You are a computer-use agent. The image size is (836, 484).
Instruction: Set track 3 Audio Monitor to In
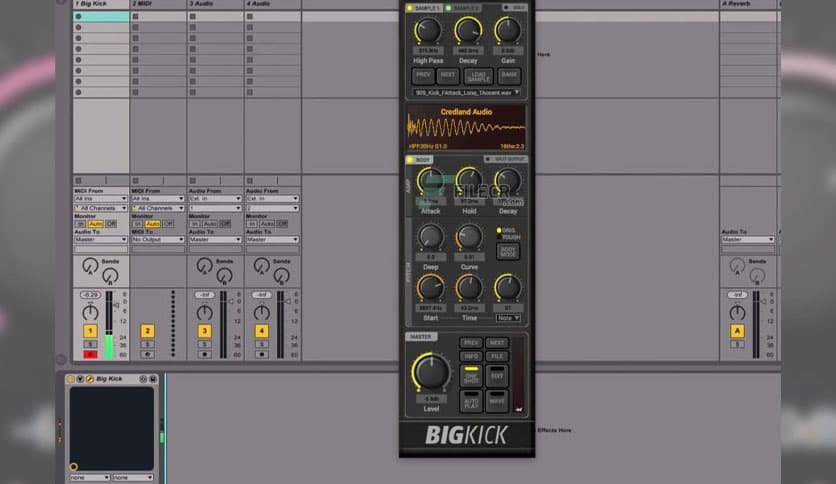pyautogui.click(x=195, y=224)
